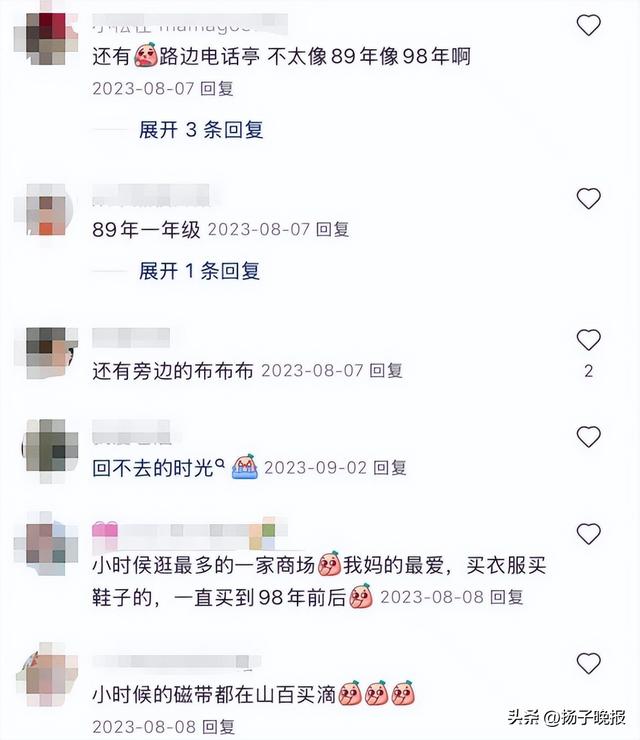Like the 回不去的时光 comment
The image size is (640, 740).
[x=589, y=437]
